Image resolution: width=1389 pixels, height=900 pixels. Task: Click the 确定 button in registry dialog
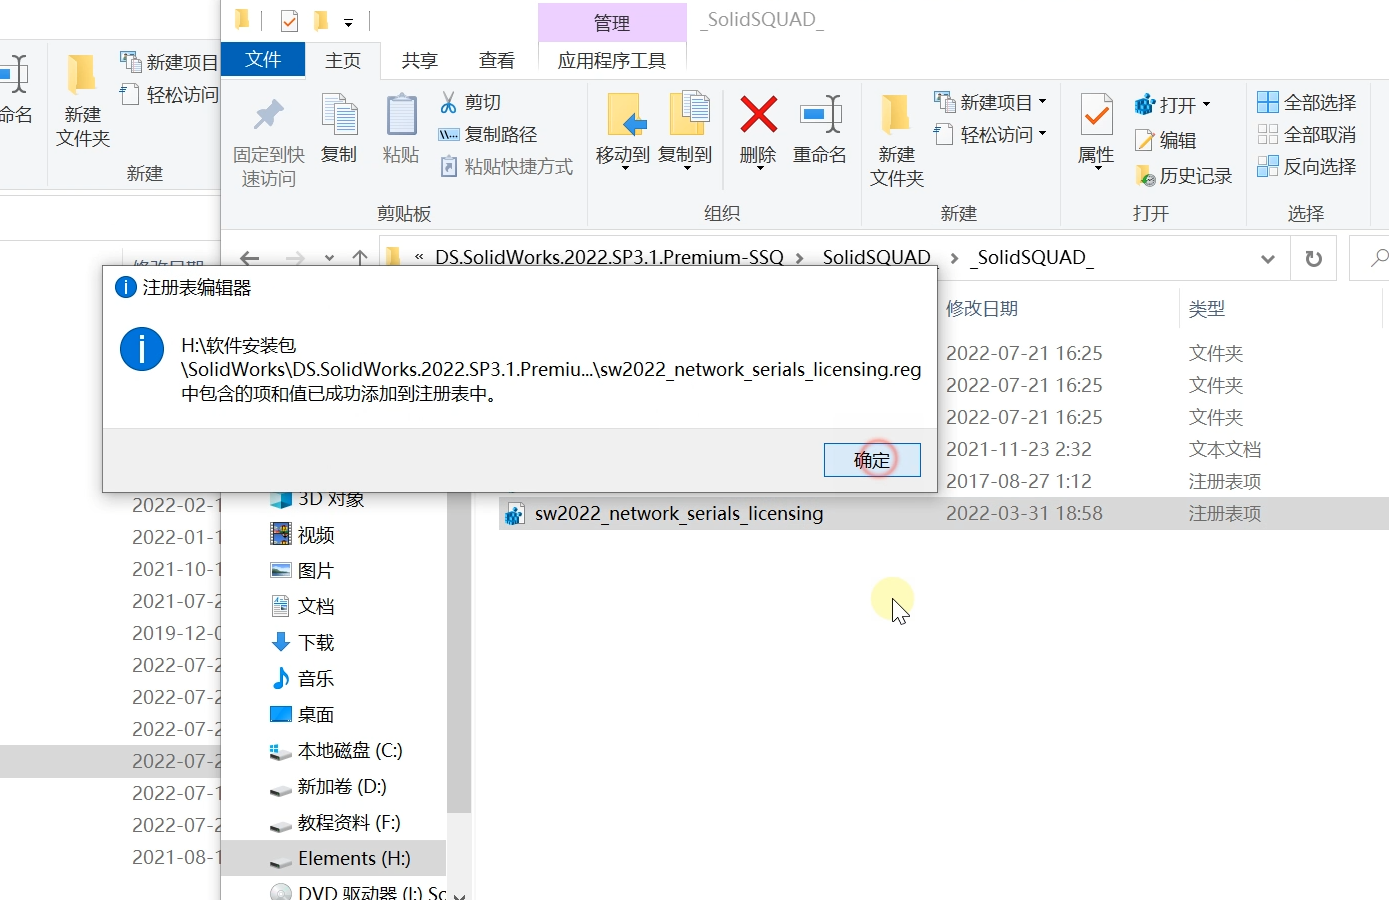872,460
